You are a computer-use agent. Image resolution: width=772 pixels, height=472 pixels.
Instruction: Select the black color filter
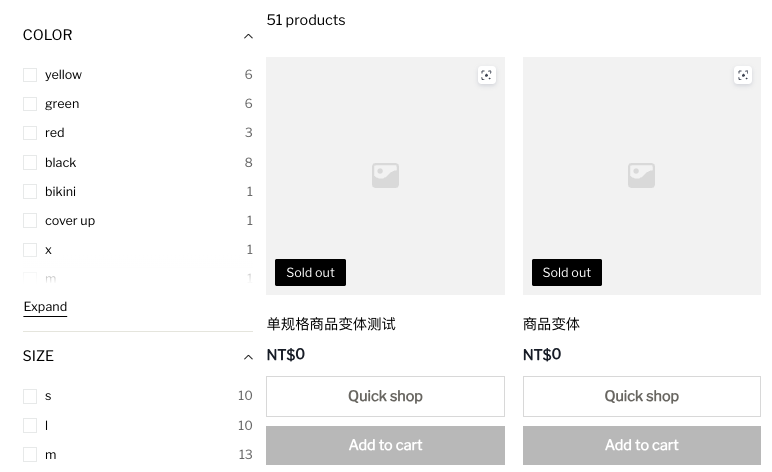[x=30, y=162]
